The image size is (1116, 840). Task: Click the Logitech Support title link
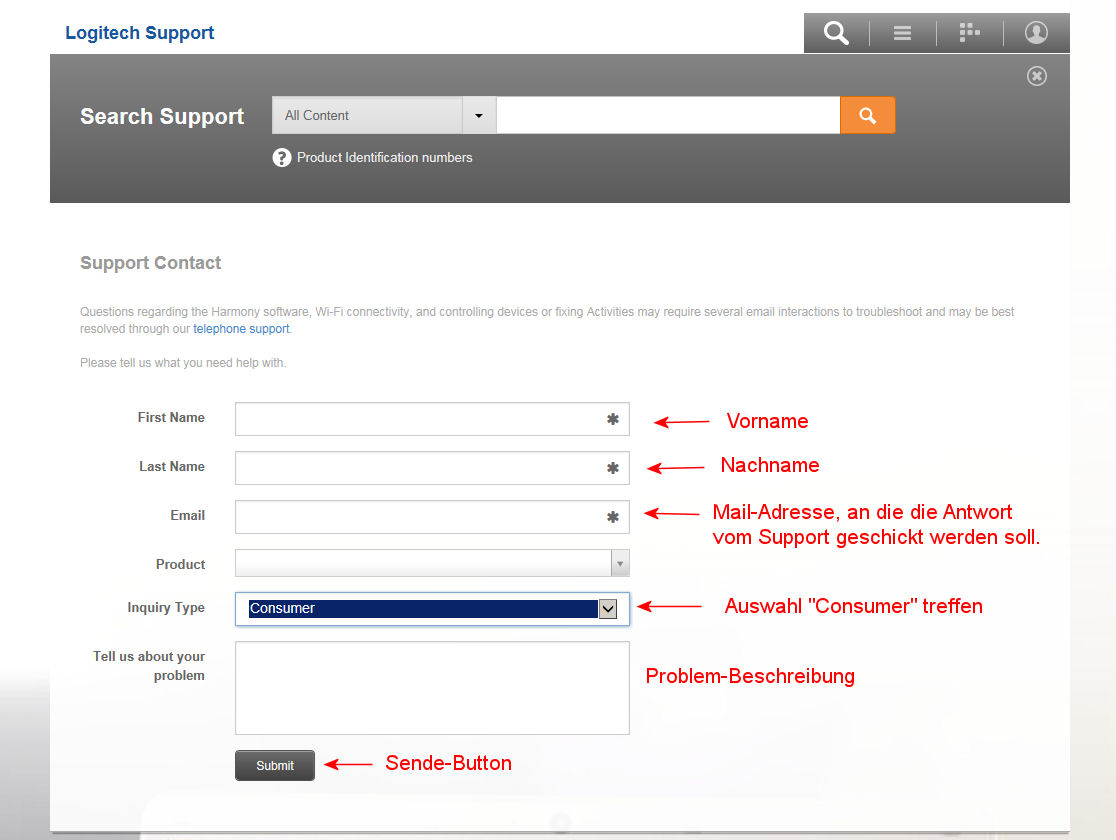[140, 33]
